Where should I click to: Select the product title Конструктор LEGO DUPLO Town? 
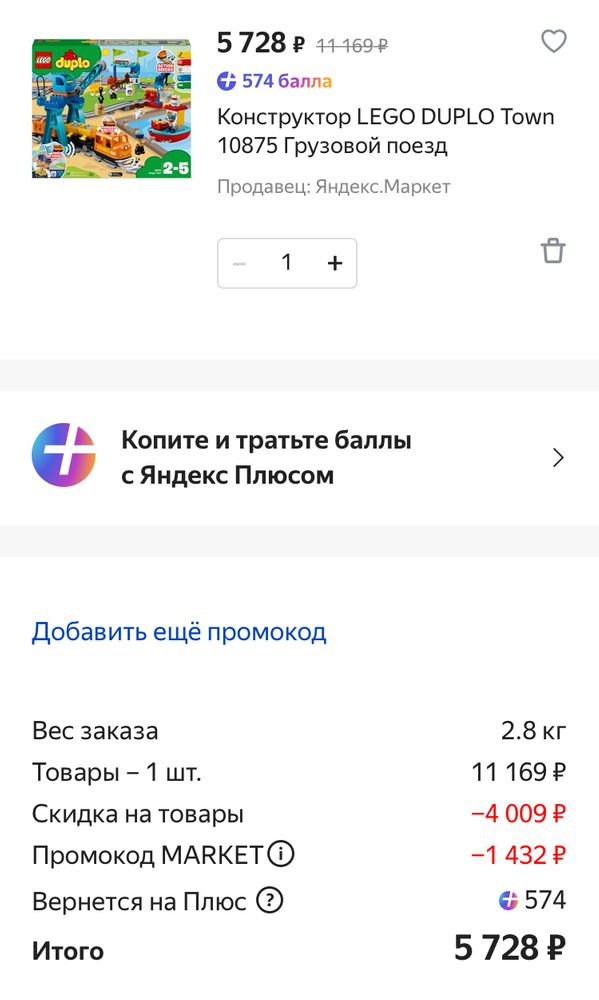pyautogui.click(x=386, y=115)
